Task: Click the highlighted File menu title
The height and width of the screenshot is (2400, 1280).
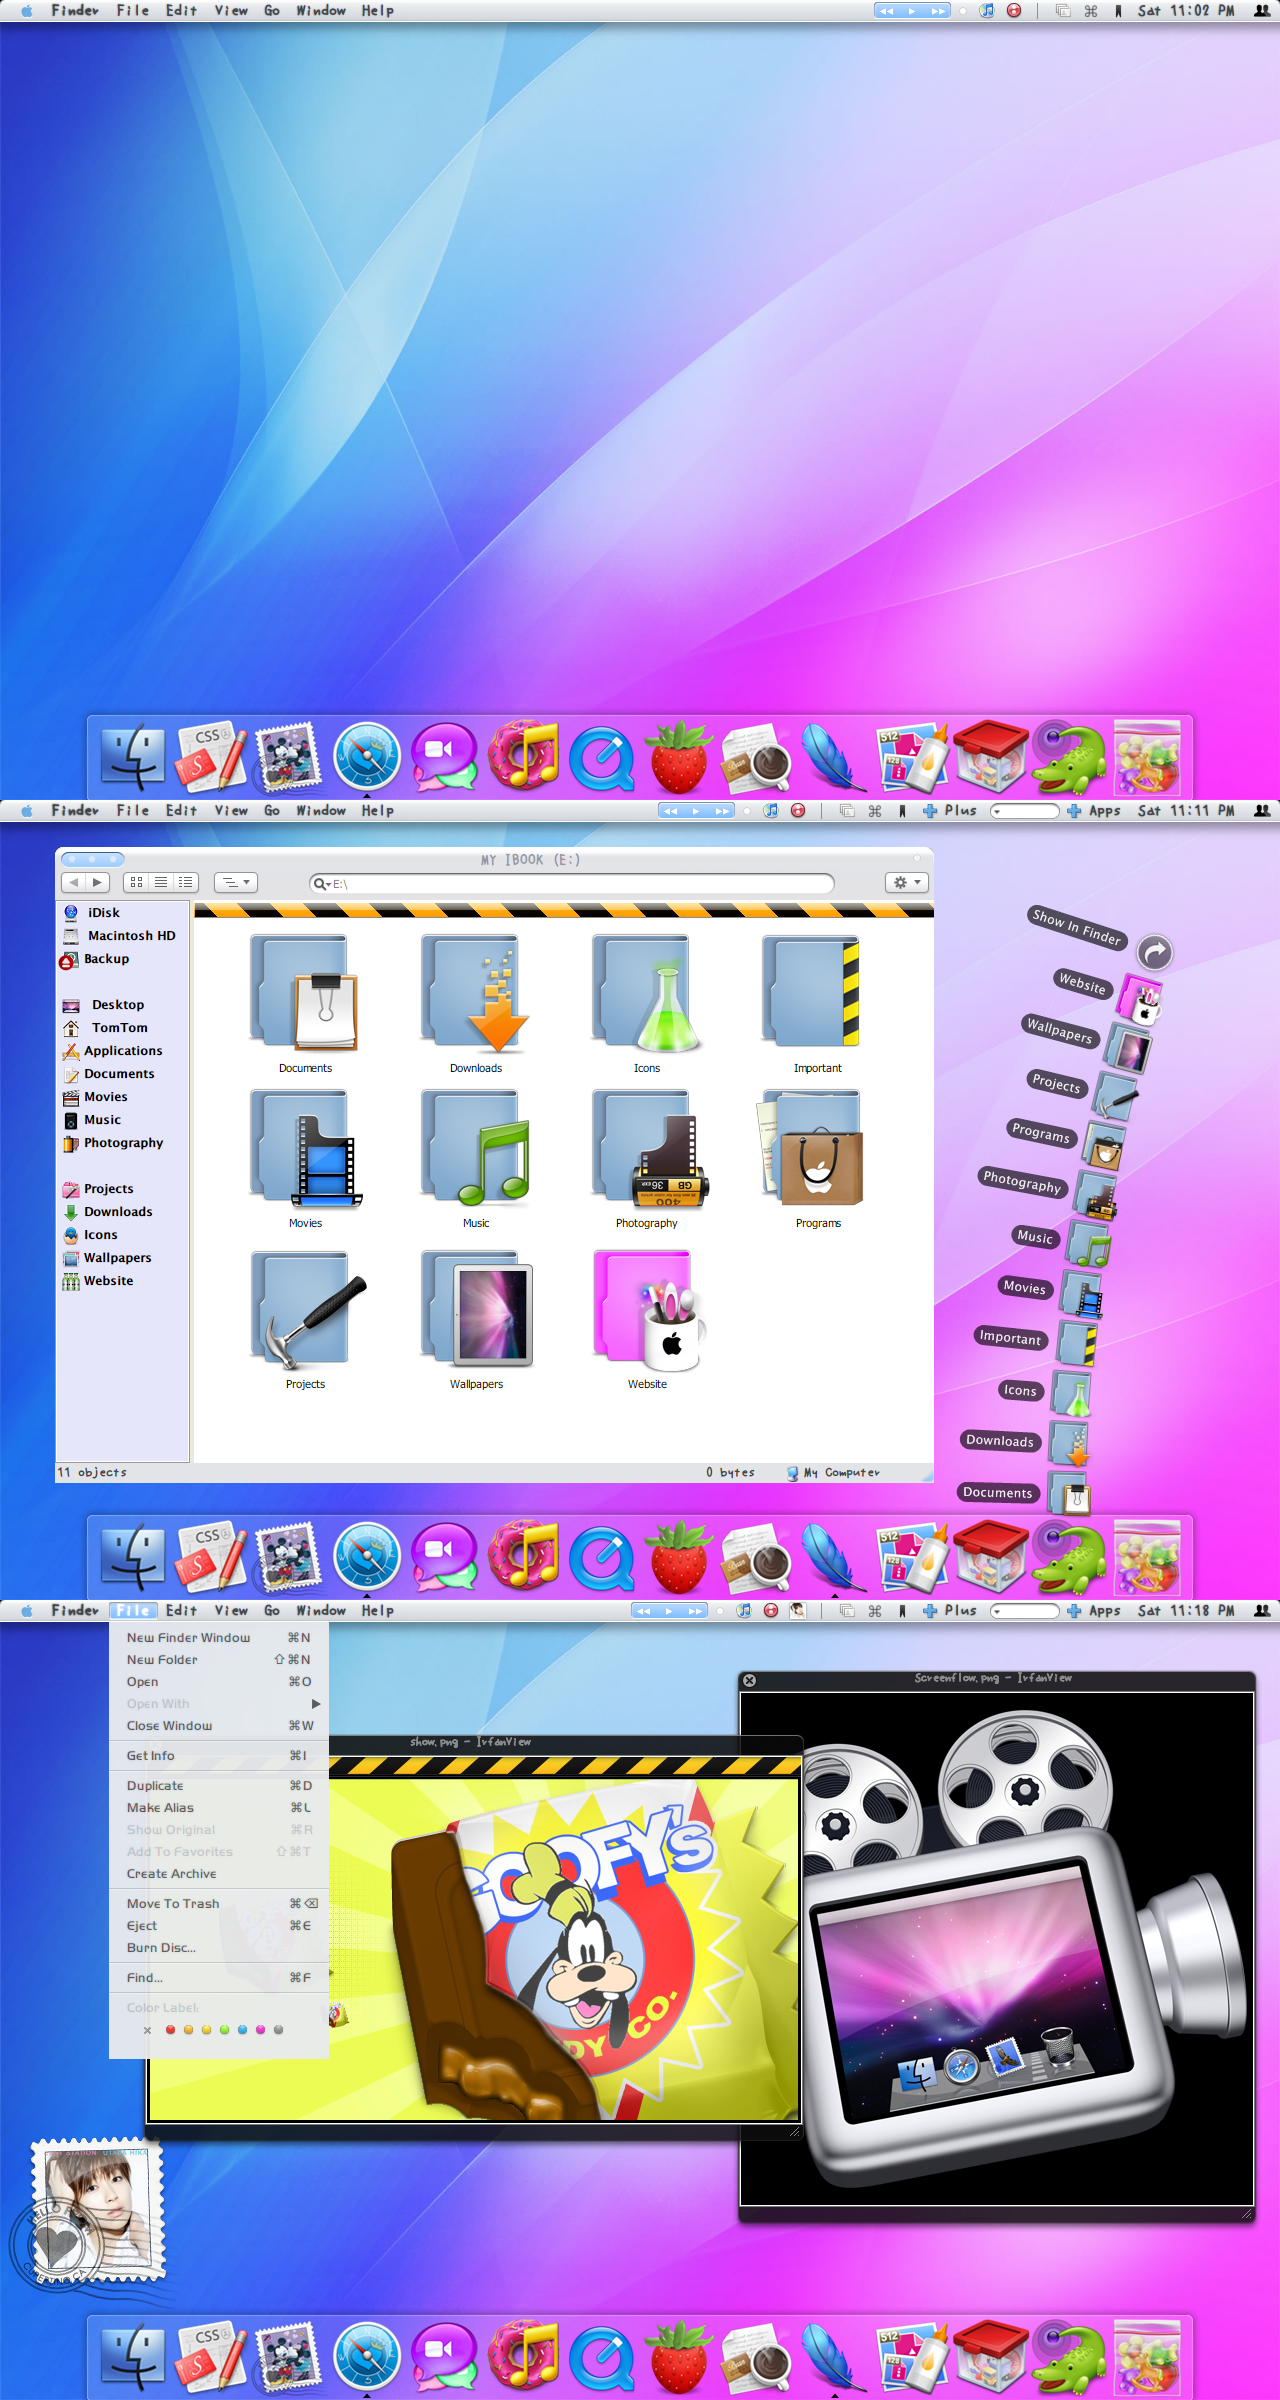Action: tap(133, 1610)
